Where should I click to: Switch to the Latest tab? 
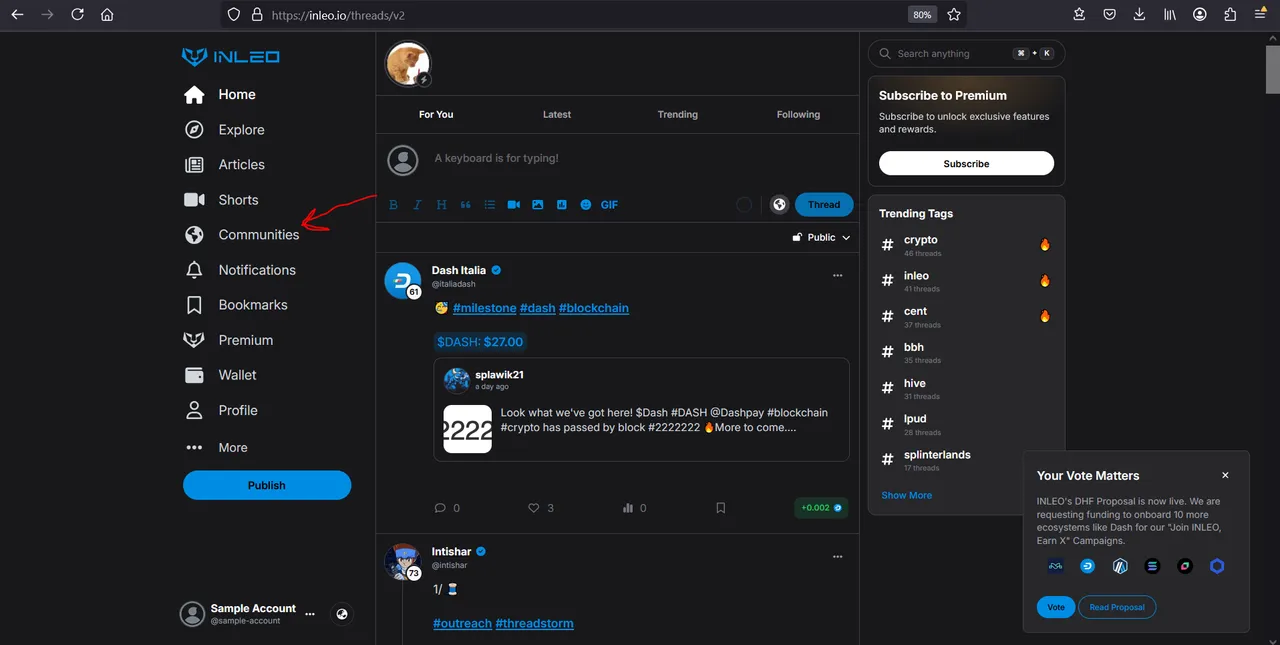557,115
